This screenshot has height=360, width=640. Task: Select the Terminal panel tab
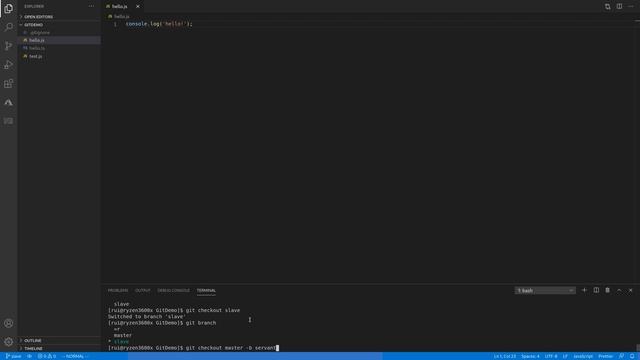[206, 291]
